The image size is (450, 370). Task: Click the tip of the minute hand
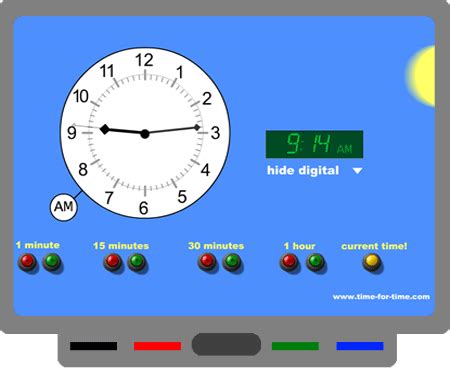[x=197, y=127]
